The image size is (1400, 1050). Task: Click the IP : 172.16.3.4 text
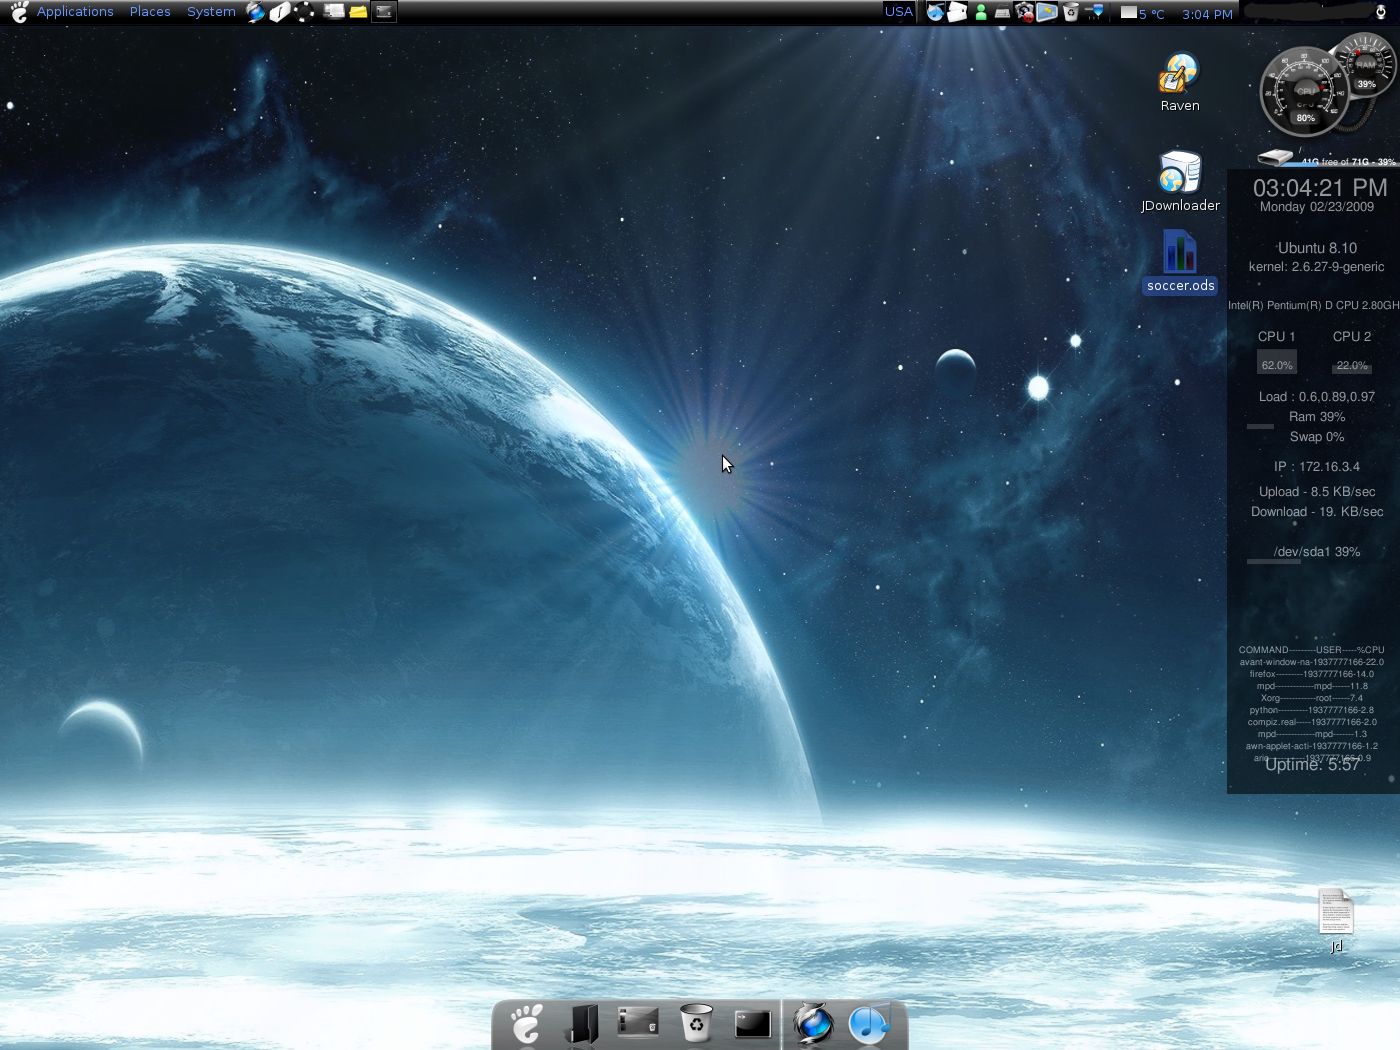pos(1317,467)
